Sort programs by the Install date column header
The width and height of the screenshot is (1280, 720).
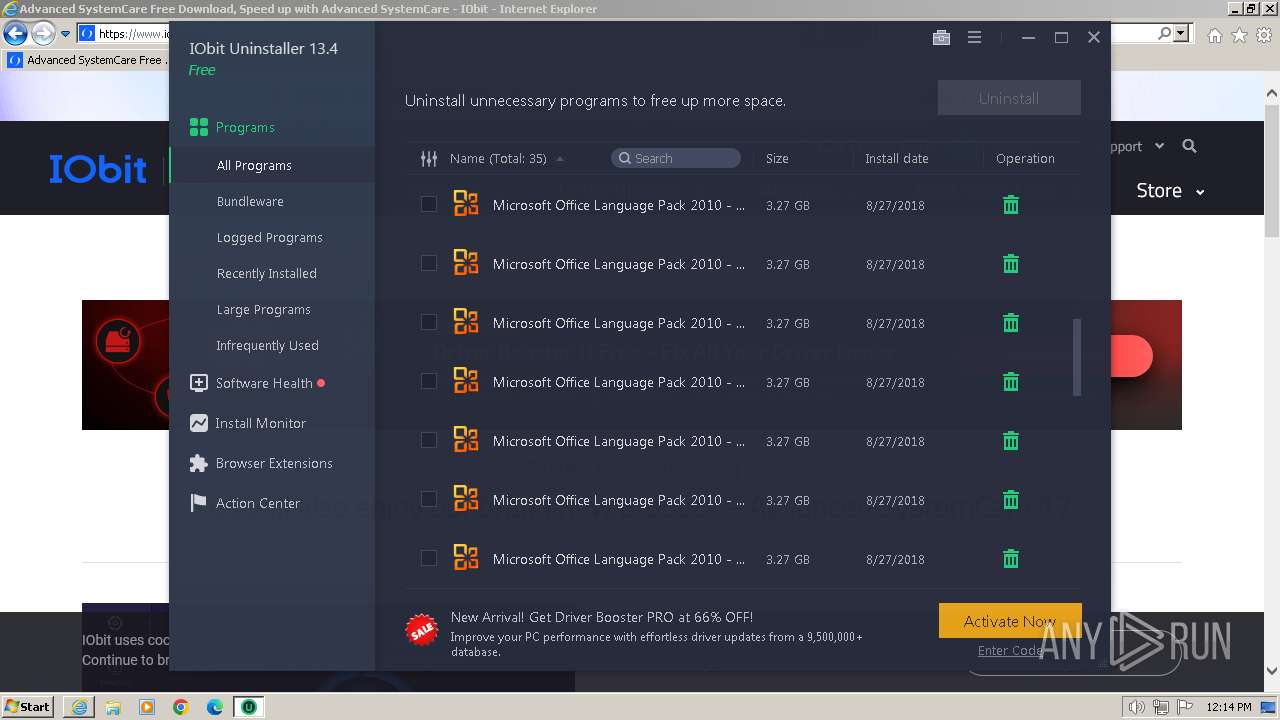pos(896,158)
